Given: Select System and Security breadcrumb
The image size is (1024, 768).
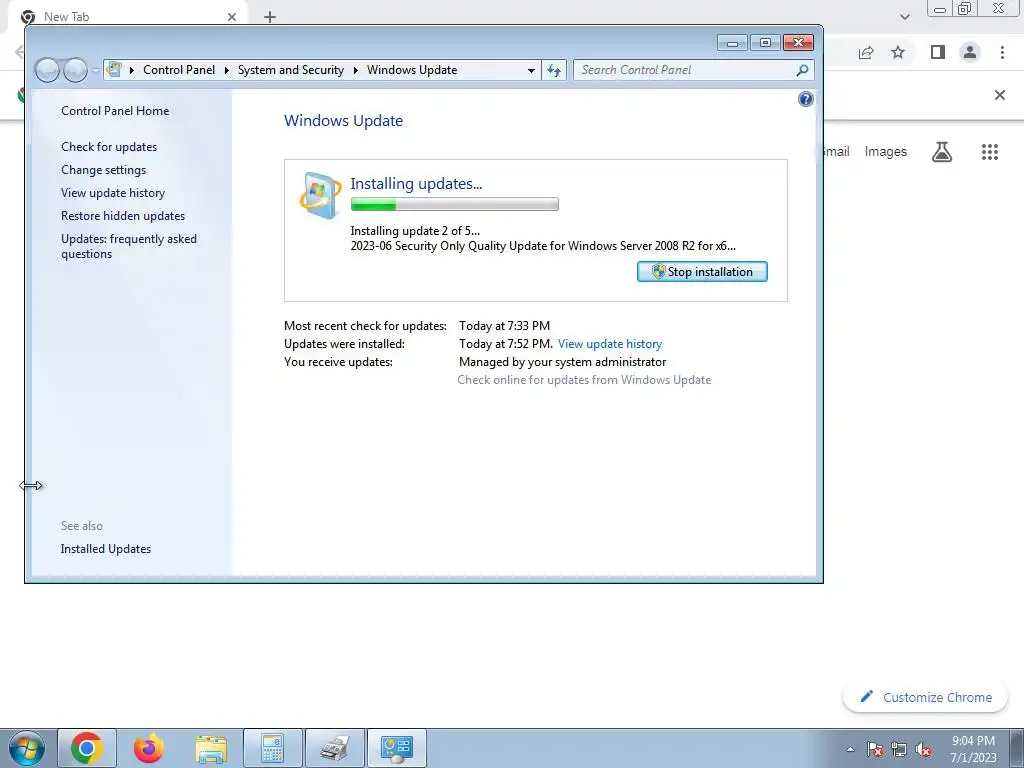Looking at the screenshot, I should [291, 70].
